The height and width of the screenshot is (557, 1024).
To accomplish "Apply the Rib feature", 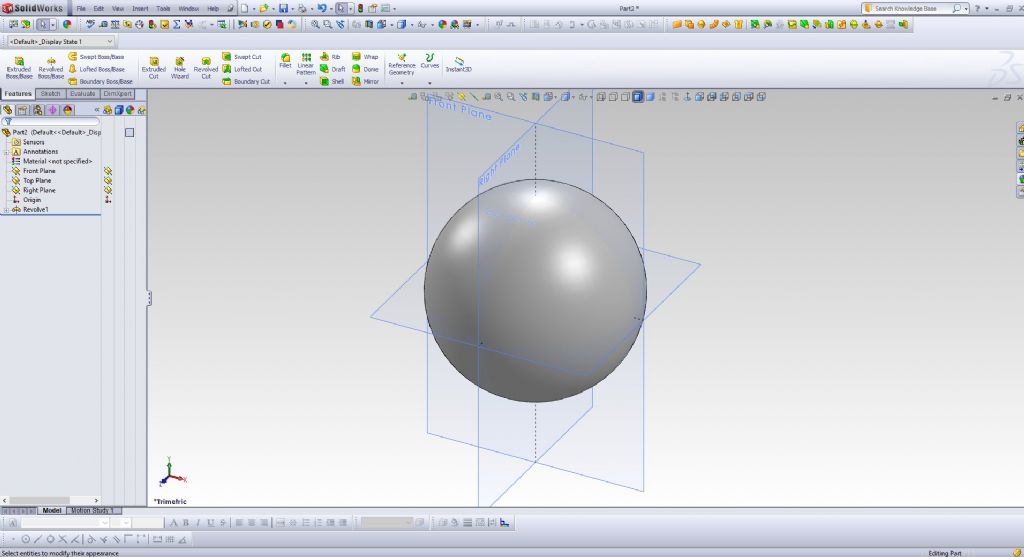I will [330, 57].
